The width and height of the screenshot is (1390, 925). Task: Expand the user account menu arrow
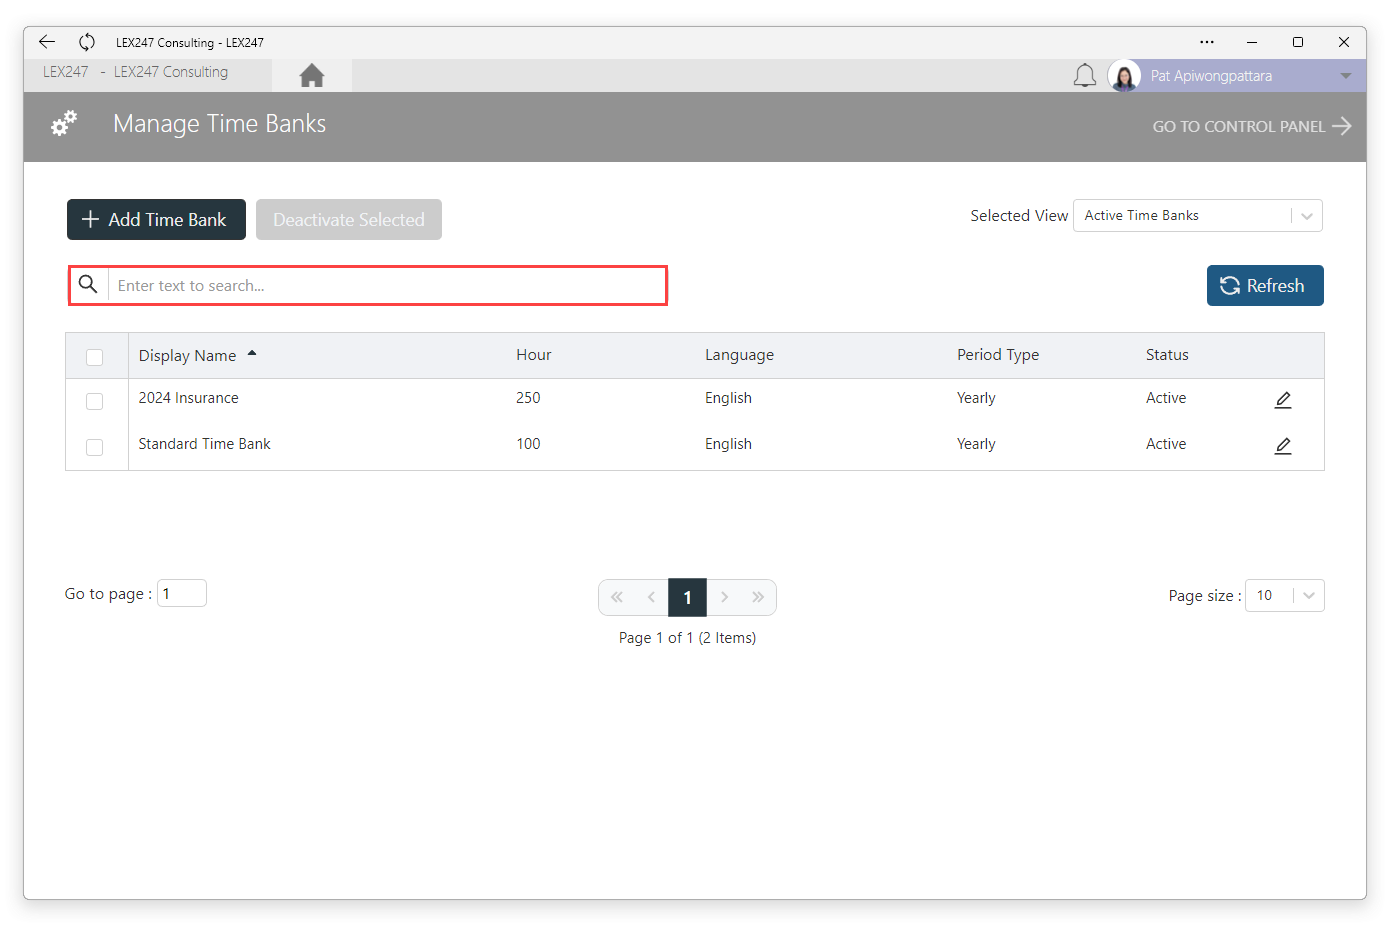point(1346,76)
